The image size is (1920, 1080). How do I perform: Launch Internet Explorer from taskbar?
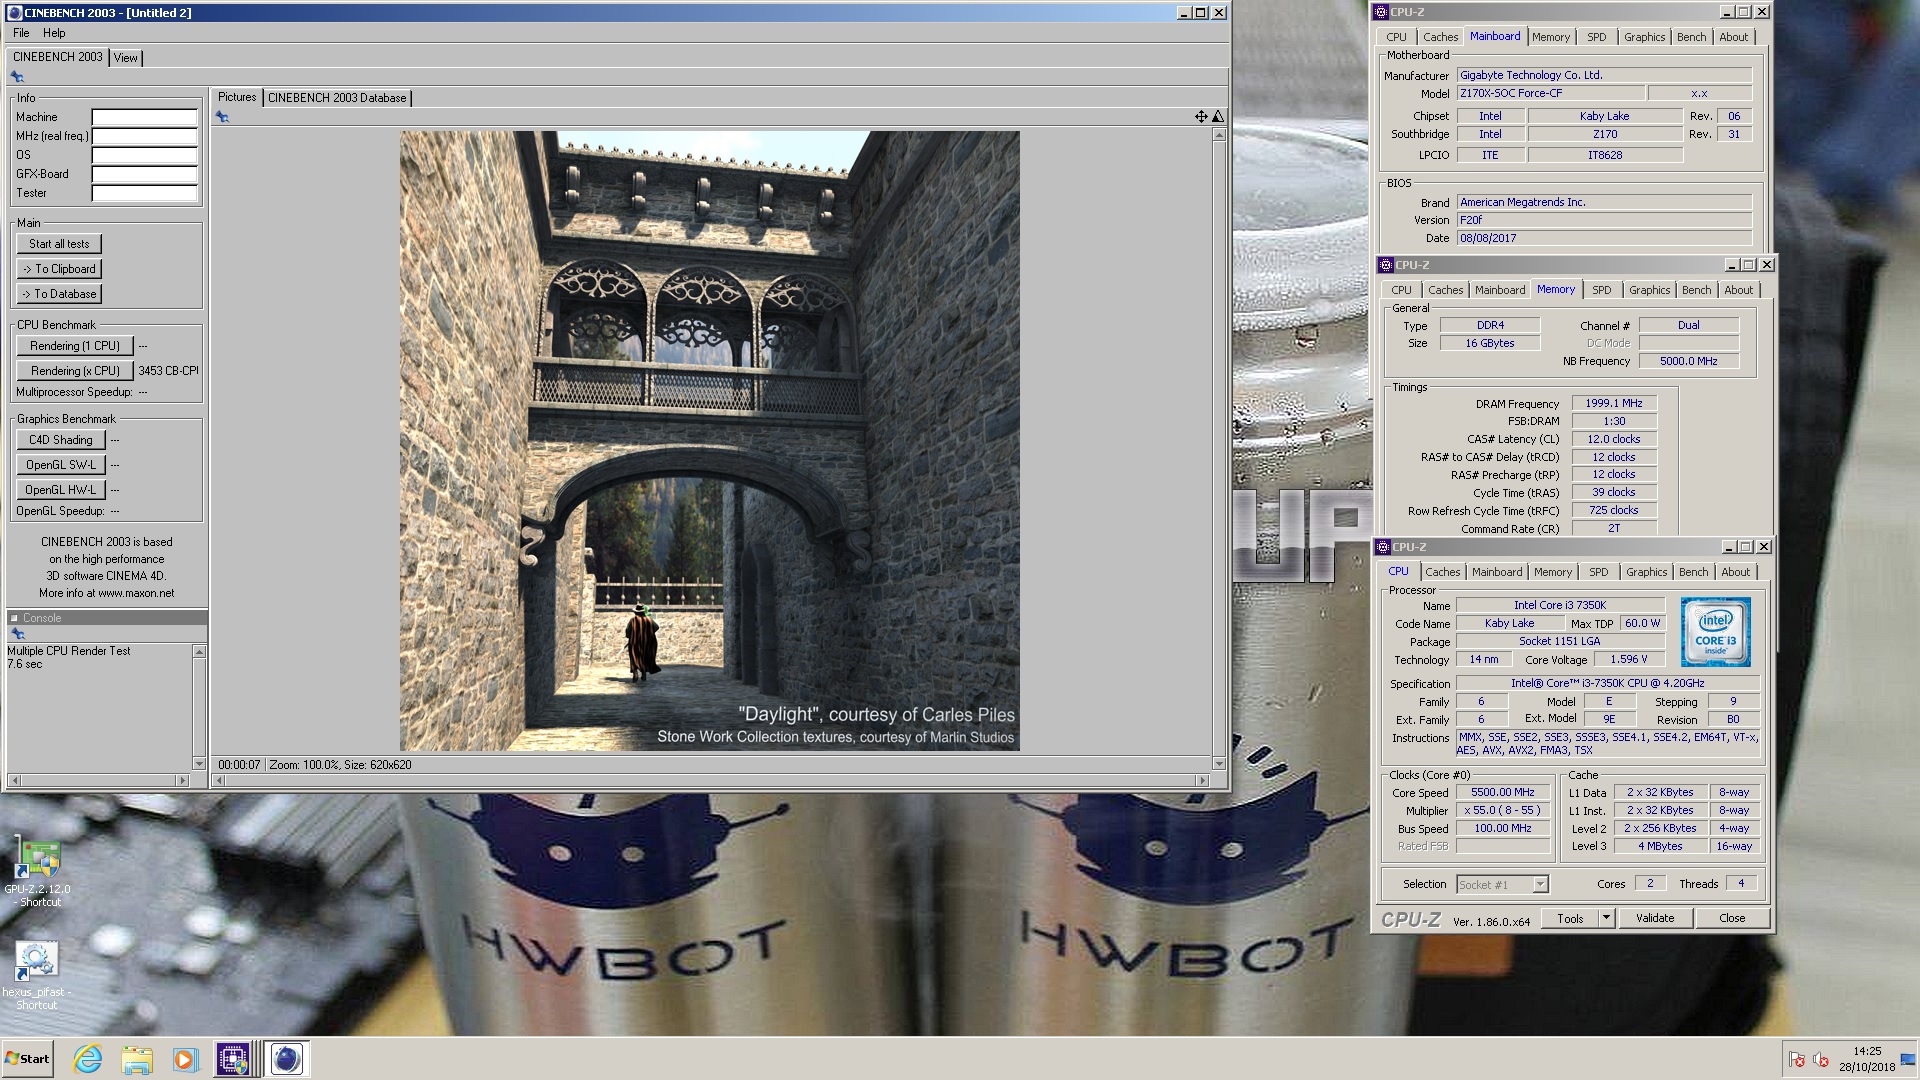click(88, 1059)
